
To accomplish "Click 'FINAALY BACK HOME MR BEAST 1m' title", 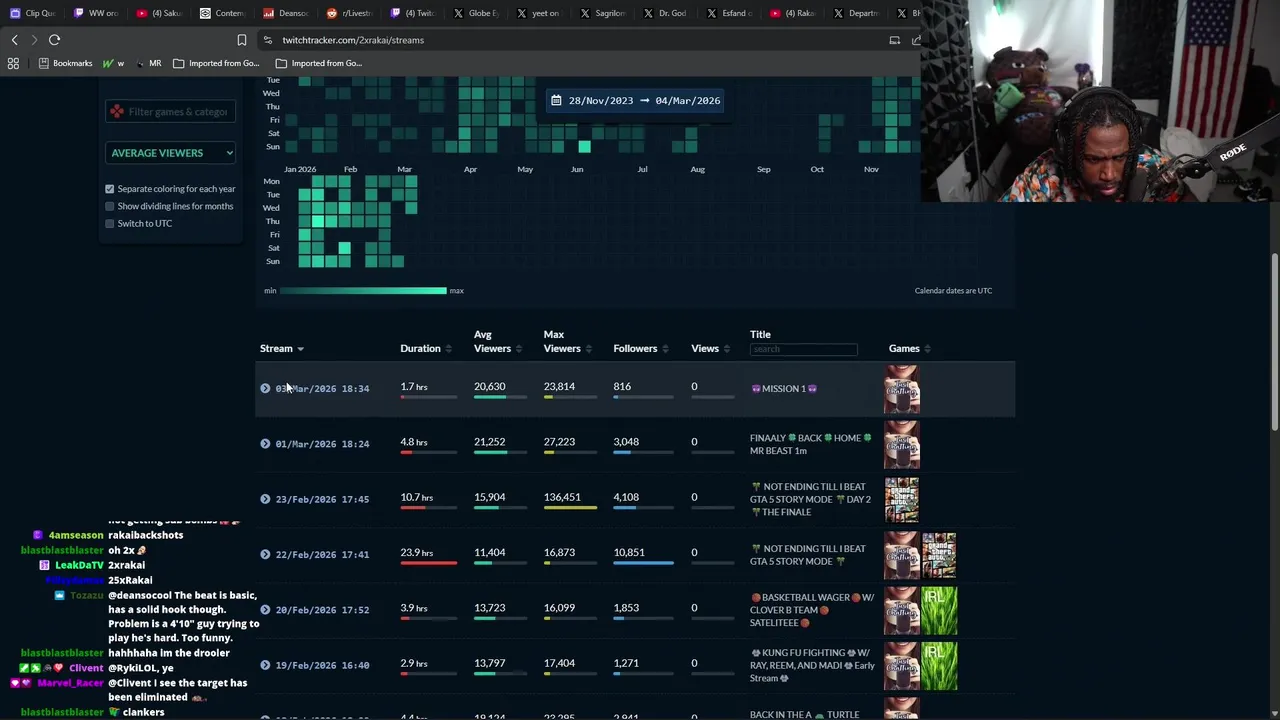I will pos(811,444).
